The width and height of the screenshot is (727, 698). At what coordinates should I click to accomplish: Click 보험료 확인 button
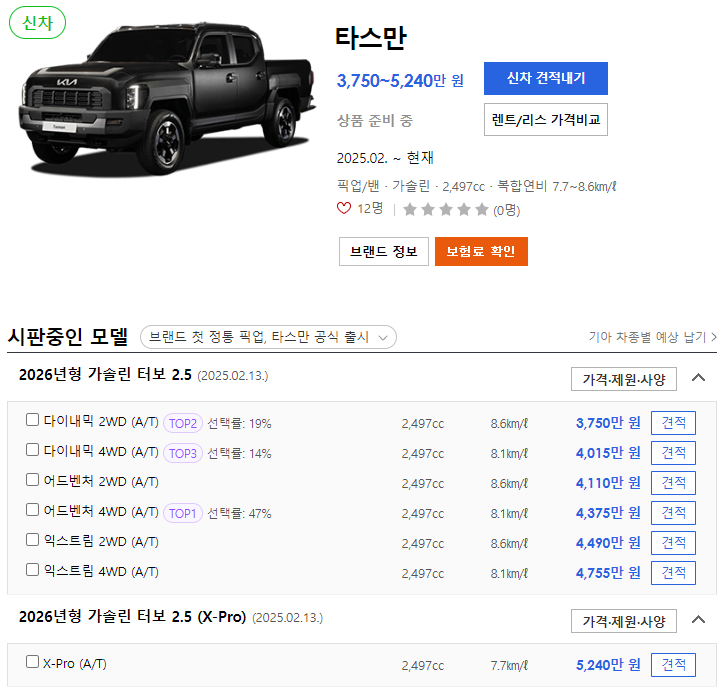(x=481, y=251)
